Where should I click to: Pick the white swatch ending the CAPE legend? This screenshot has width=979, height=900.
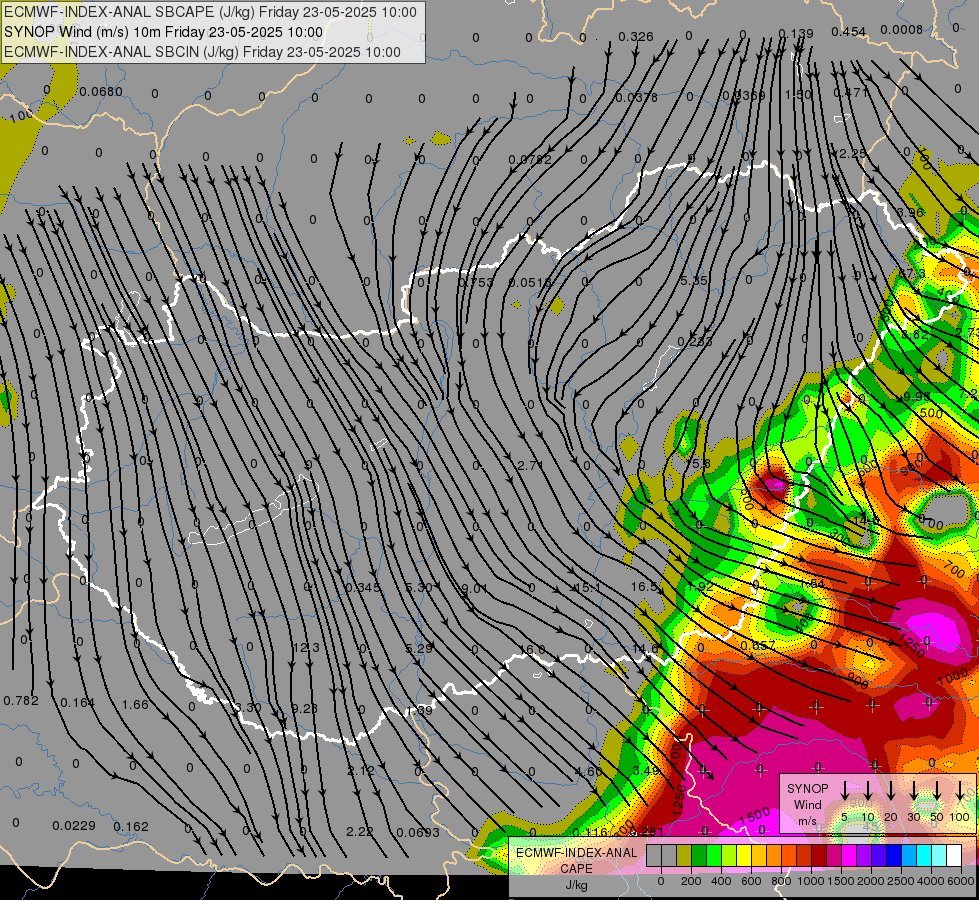click(954, 856)
